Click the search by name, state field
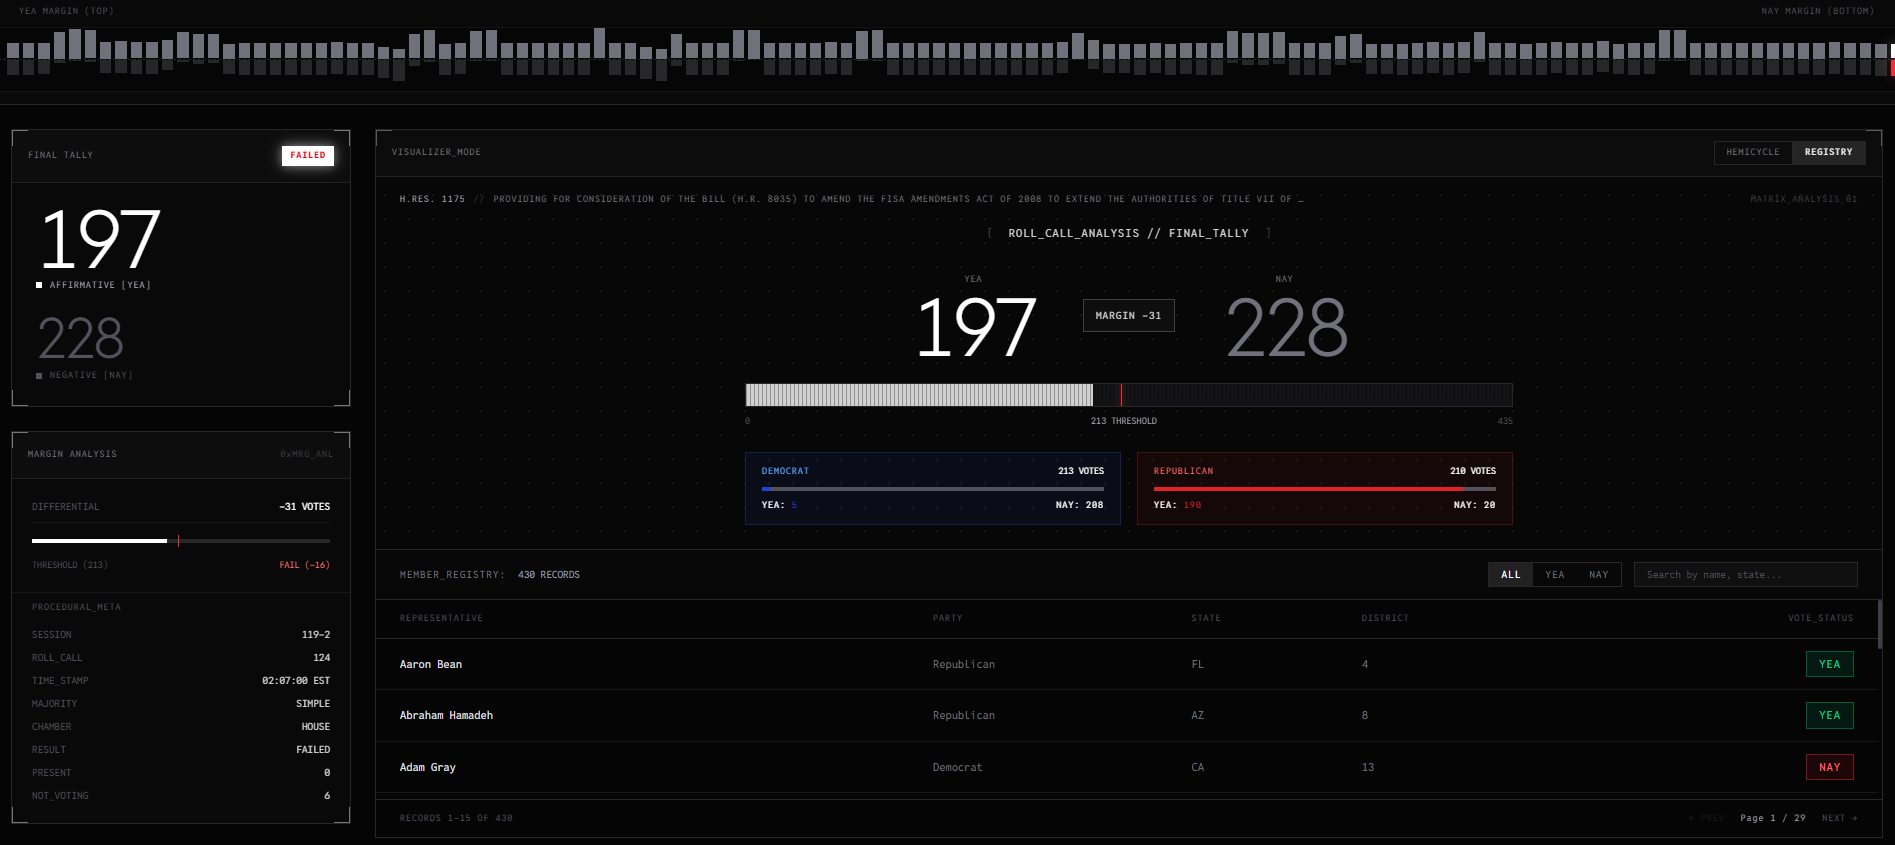1895x845 pixels. 1745,575
